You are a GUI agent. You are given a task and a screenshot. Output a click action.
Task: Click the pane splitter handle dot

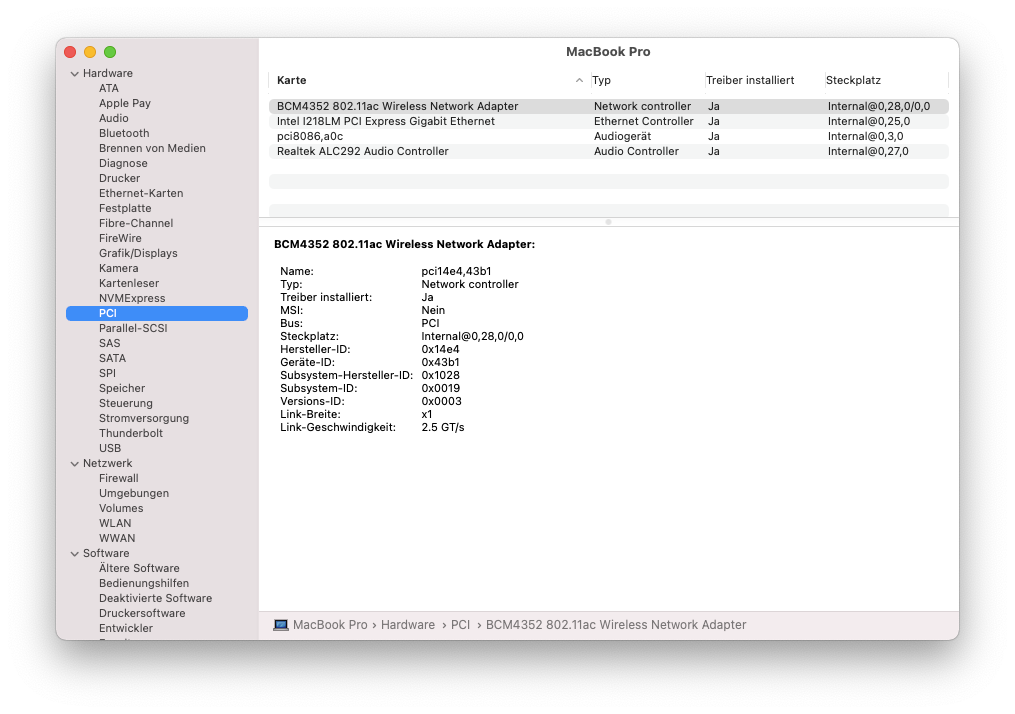[608, 222]
